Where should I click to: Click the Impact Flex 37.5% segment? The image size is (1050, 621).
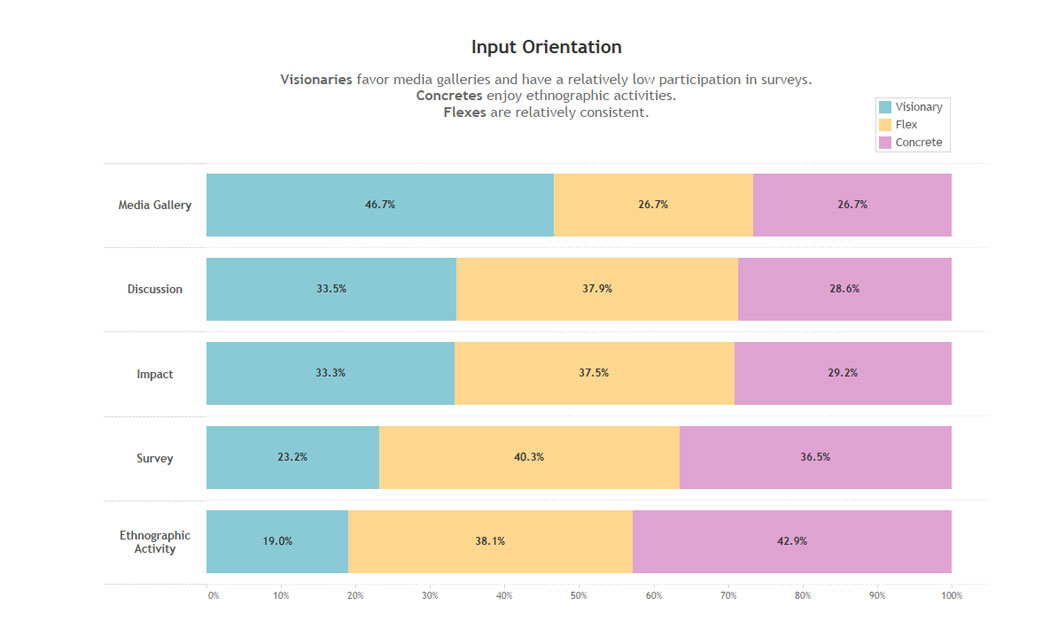pos(594,373)
